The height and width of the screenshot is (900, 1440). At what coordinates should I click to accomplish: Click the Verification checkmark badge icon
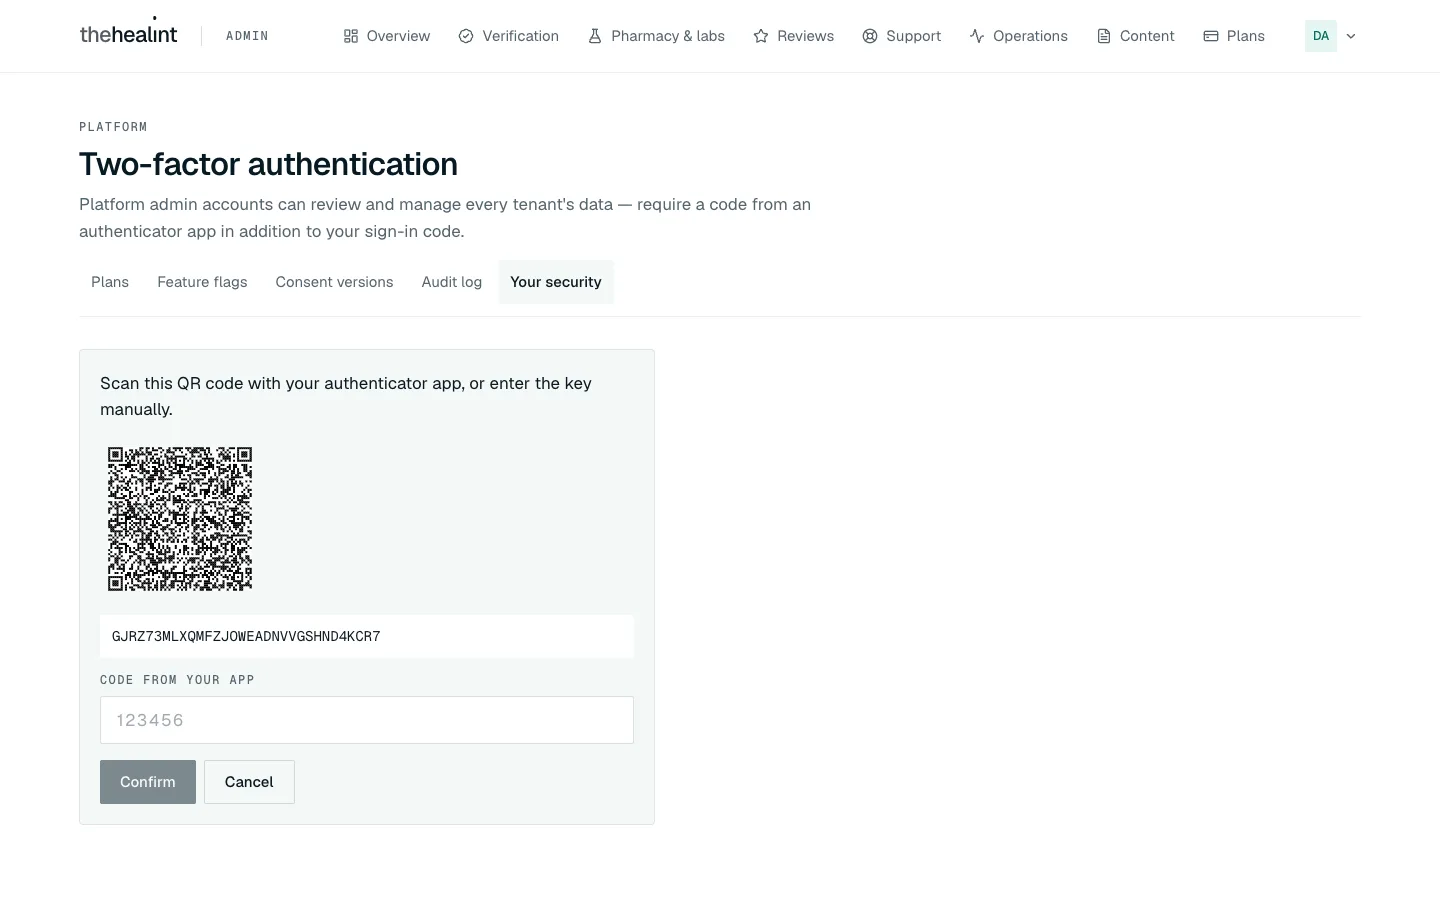click(x=466, y=36)
